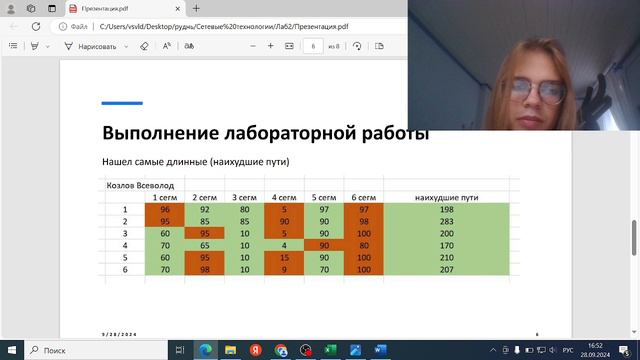
Task: Click the vertical scrollbar thumb
Action: [x=634, y=238]
